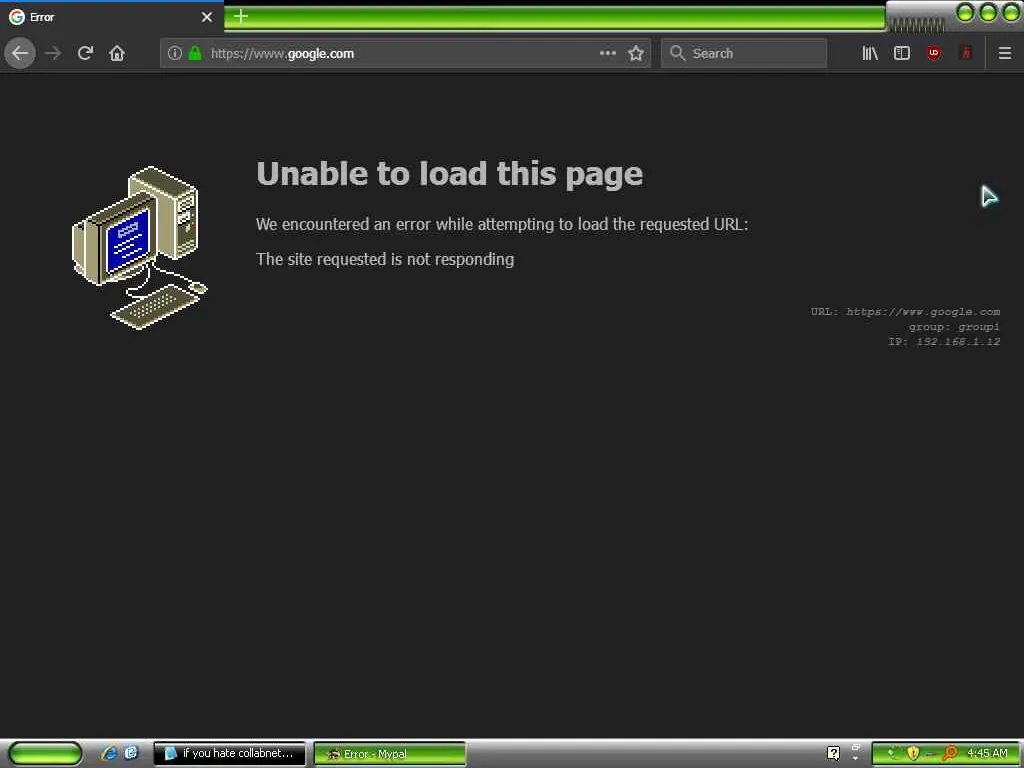Click 'The site requested is not responding'
Screen dimensions: 1024x768
pos(385,259)
